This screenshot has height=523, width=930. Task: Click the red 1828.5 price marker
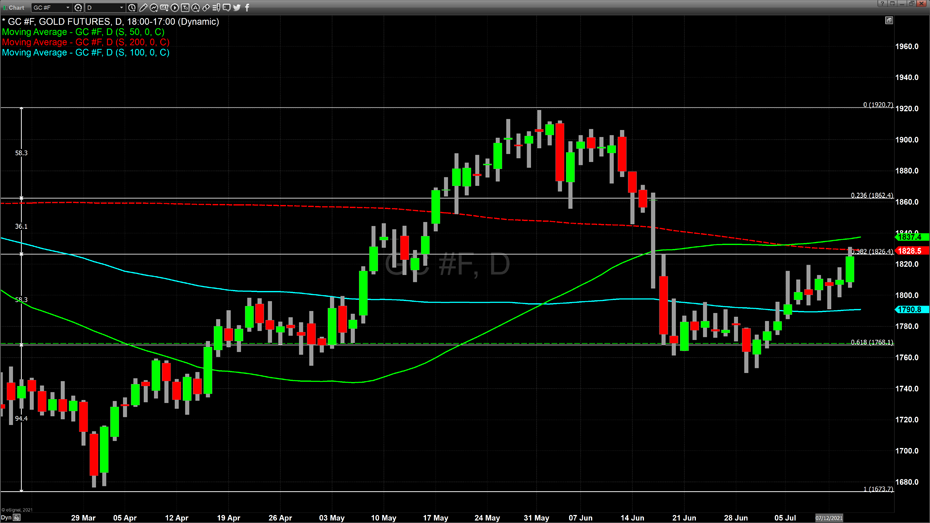click(909, 251)
